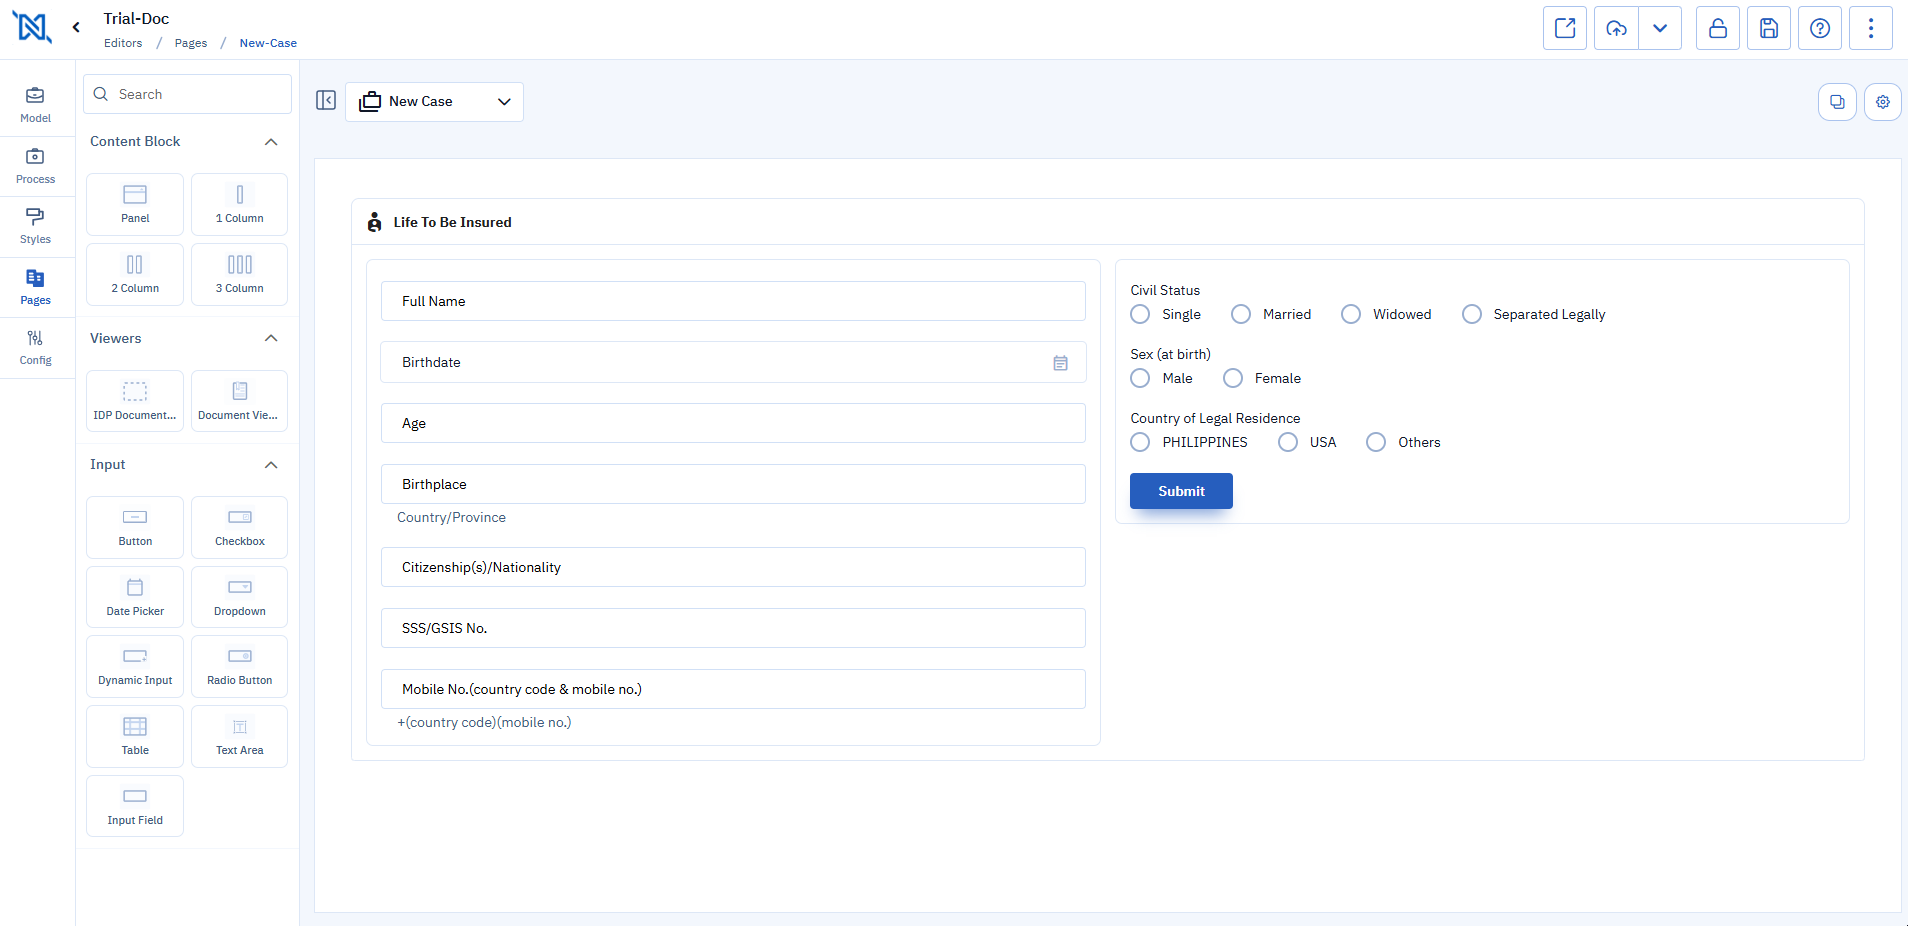Open the Model sidebar tab
This screenshot has width=1908, height=926.
pyautogui.click(x=35, y=105)
